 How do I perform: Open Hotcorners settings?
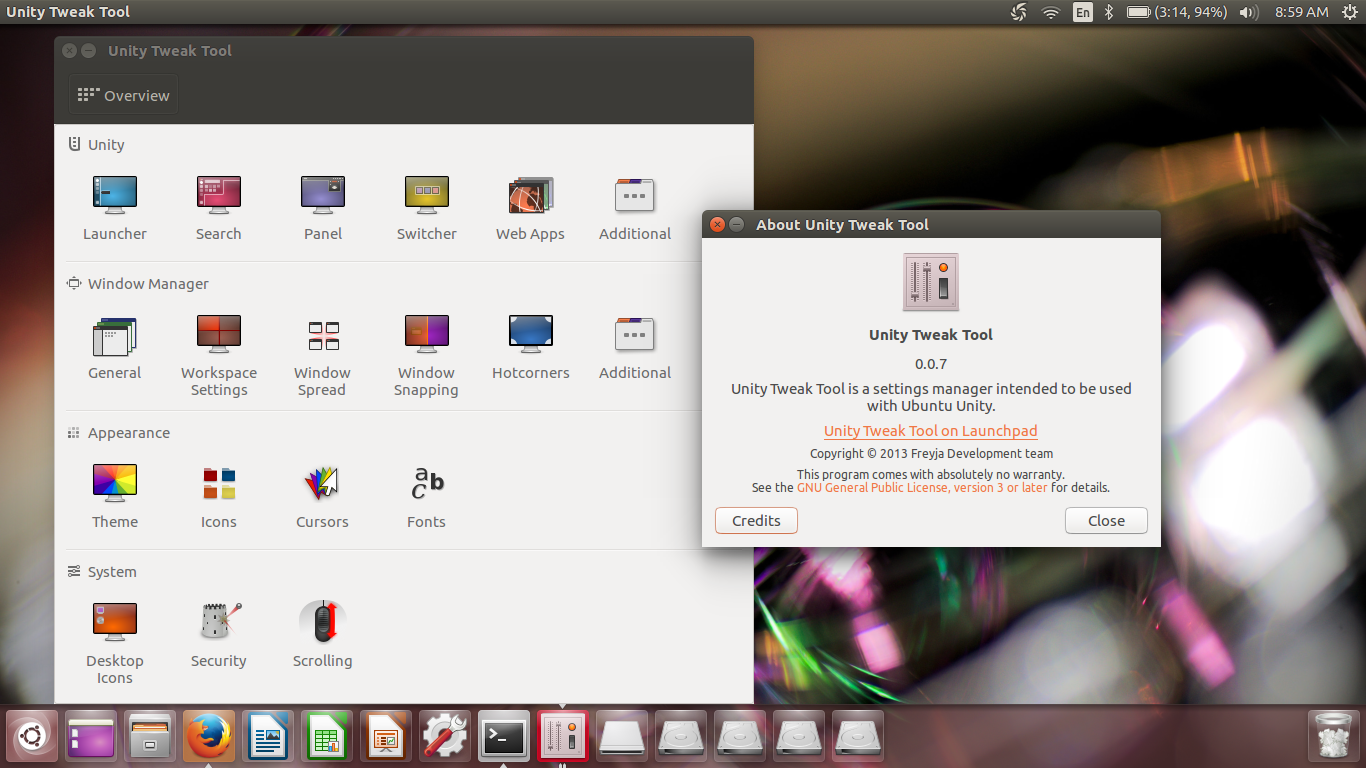coord(531,347)
